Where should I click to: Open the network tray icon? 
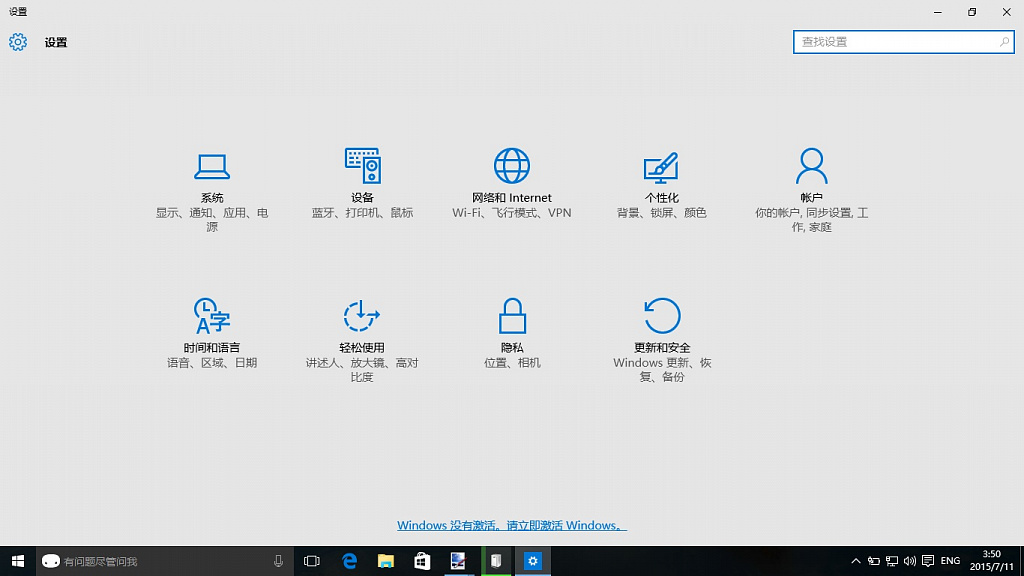coord(891,561)
